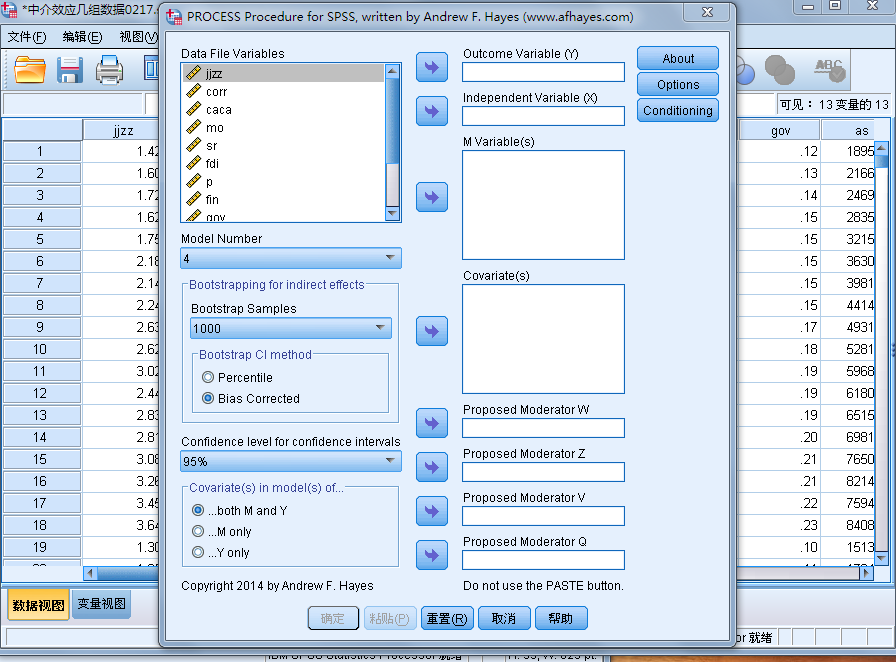Click Proposed Moderator Q field

click(543, 560)
